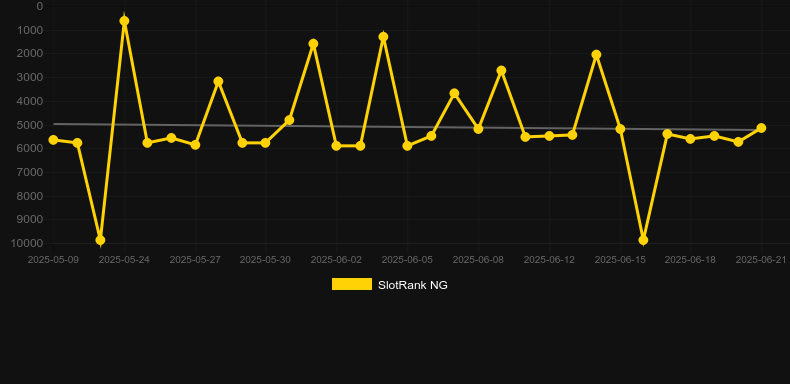Toggle the SlotRank NG legend label
The height and width of the screenshot is (384, 790).
click(413, 285)
